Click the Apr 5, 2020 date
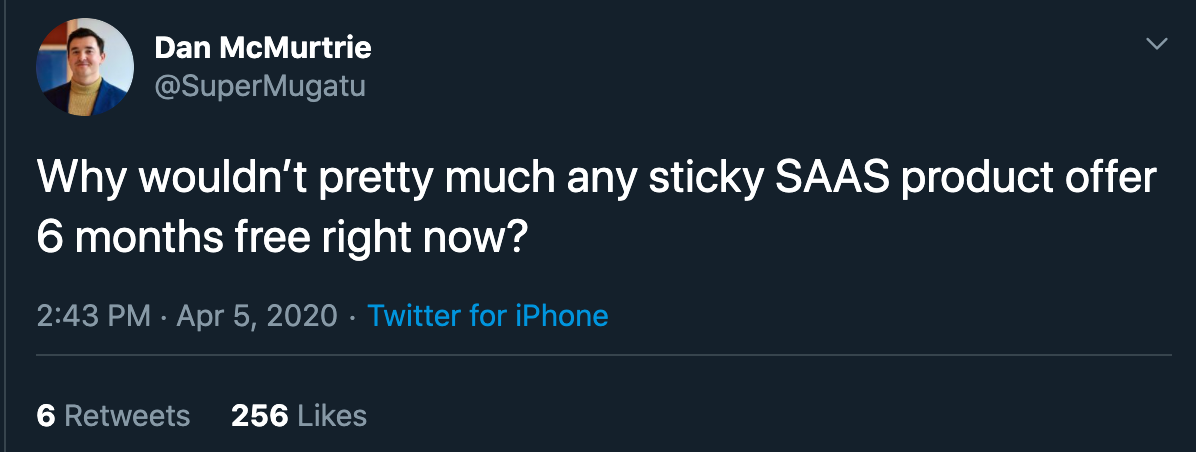 tap(257, 316)
